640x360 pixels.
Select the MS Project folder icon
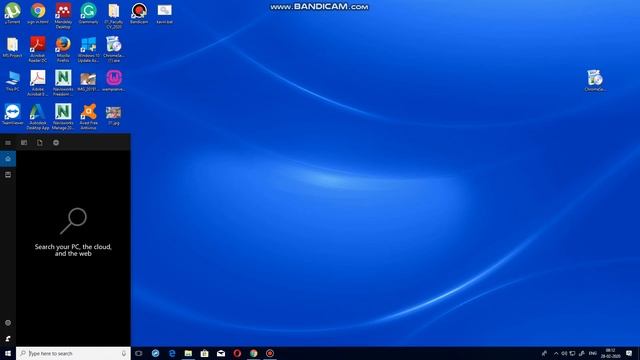tap(12, 47)
